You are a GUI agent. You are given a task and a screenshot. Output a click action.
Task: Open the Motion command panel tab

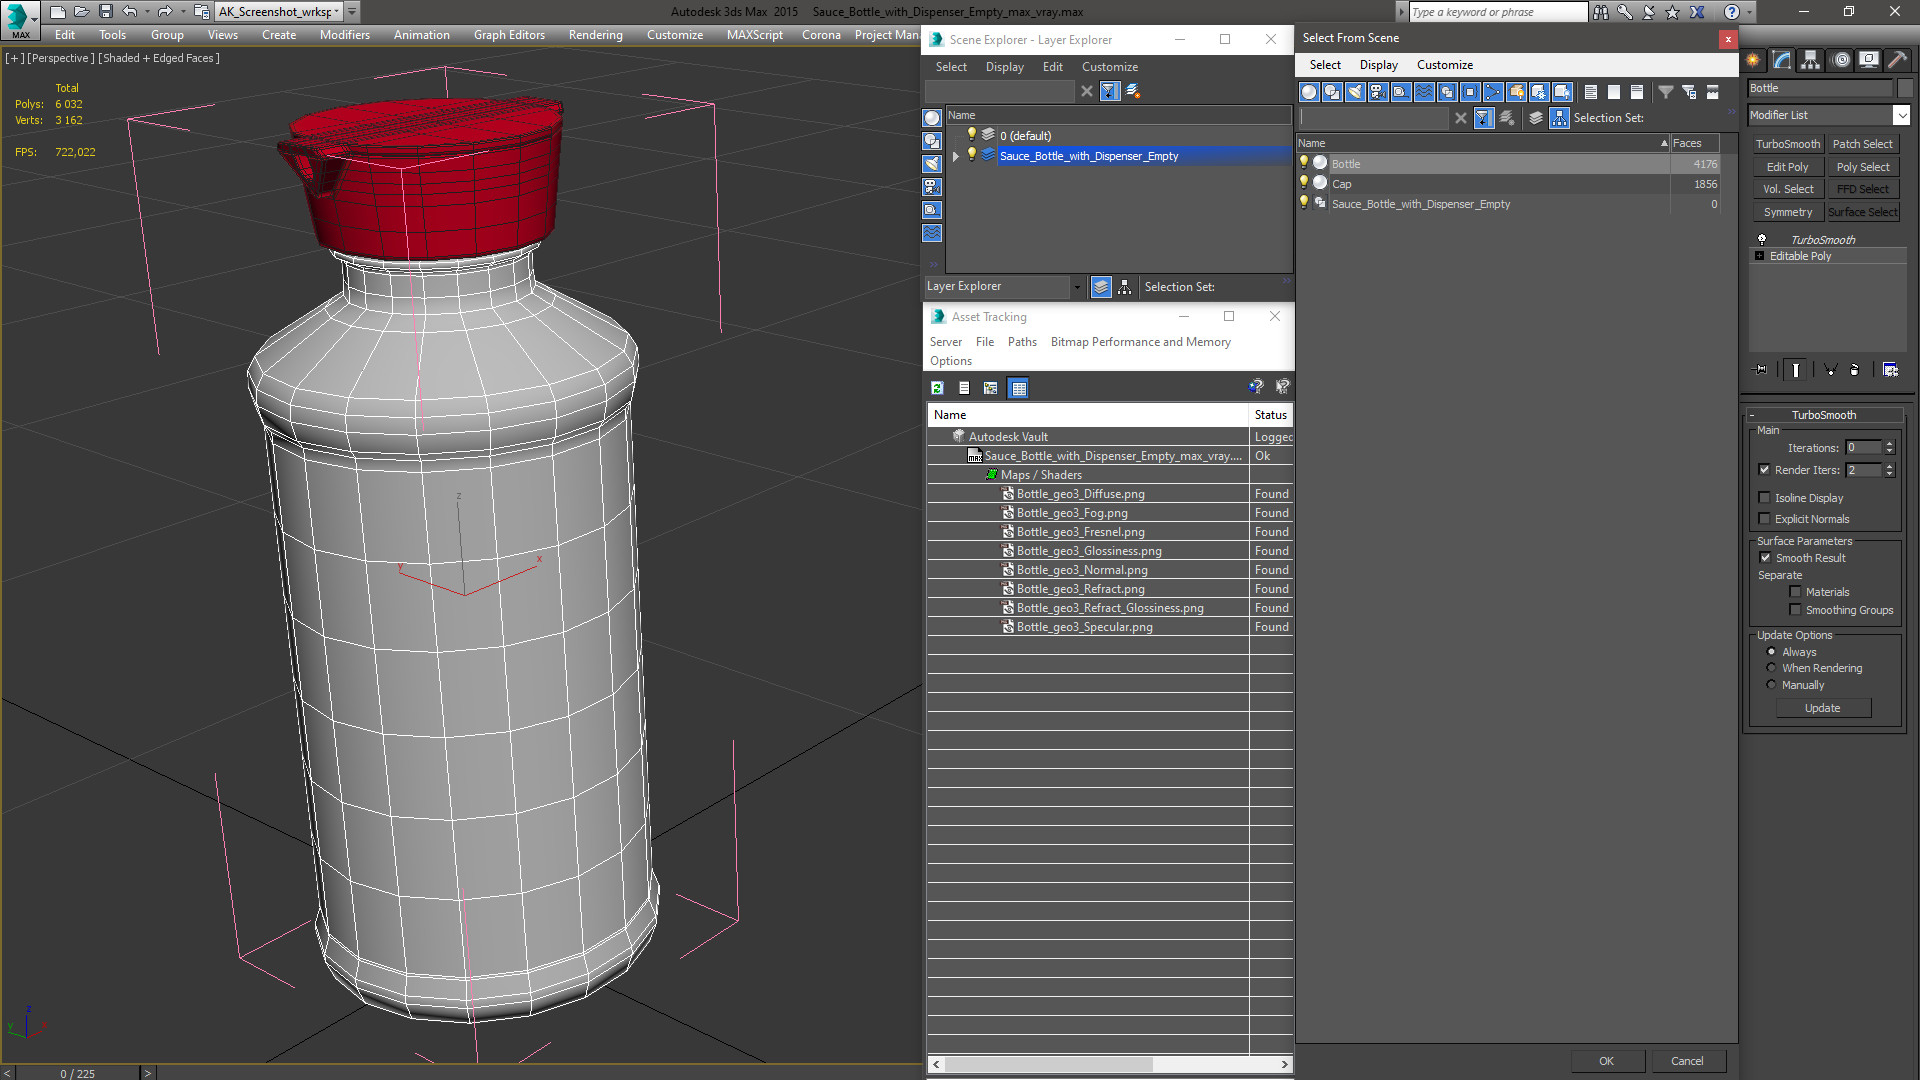coord(1841,60)
